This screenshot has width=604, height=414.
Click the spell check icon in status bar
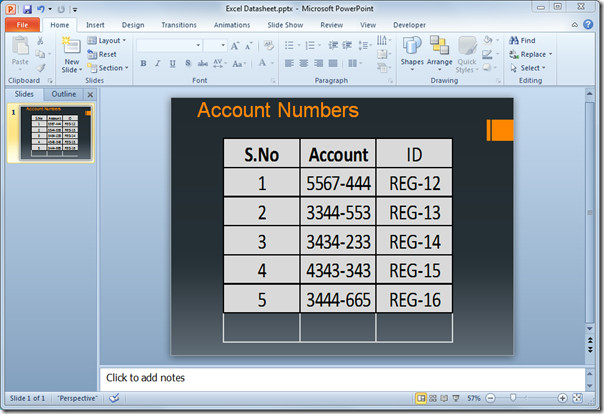114,398
